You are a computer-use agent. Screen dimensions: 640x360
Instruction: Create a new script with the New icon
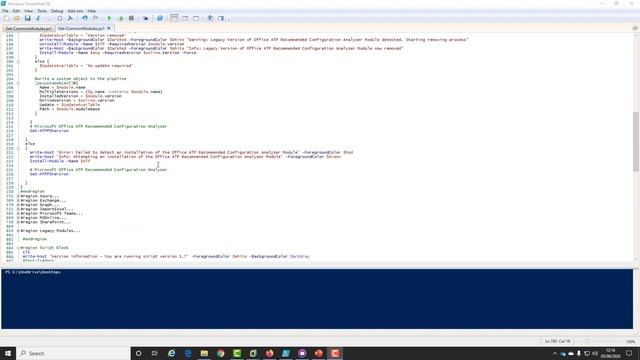(x=6, y=18)
